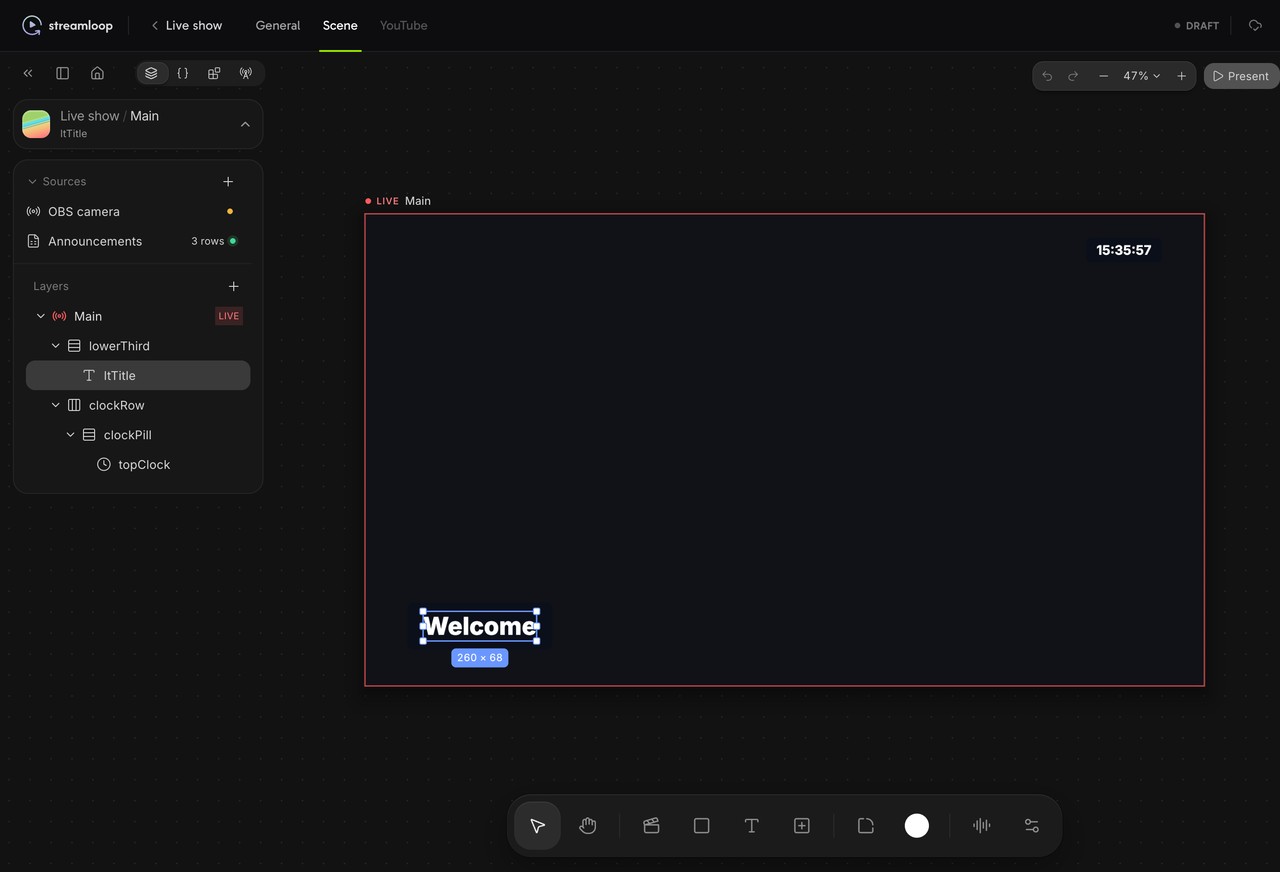Zoom out with the minus button
Screen dimensions: 1280x872
click(x=1103, y=76)
